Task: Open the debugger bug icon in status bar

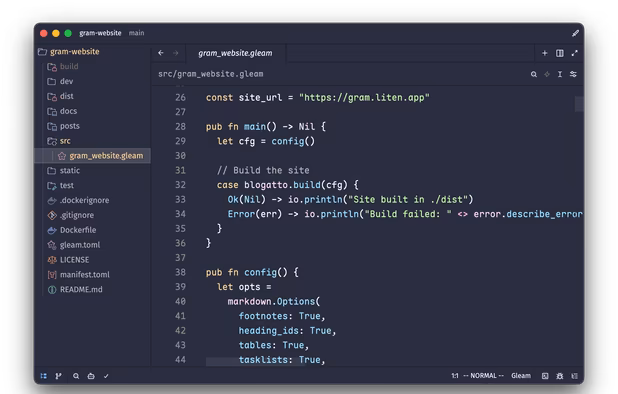Action: pos(560,376)
